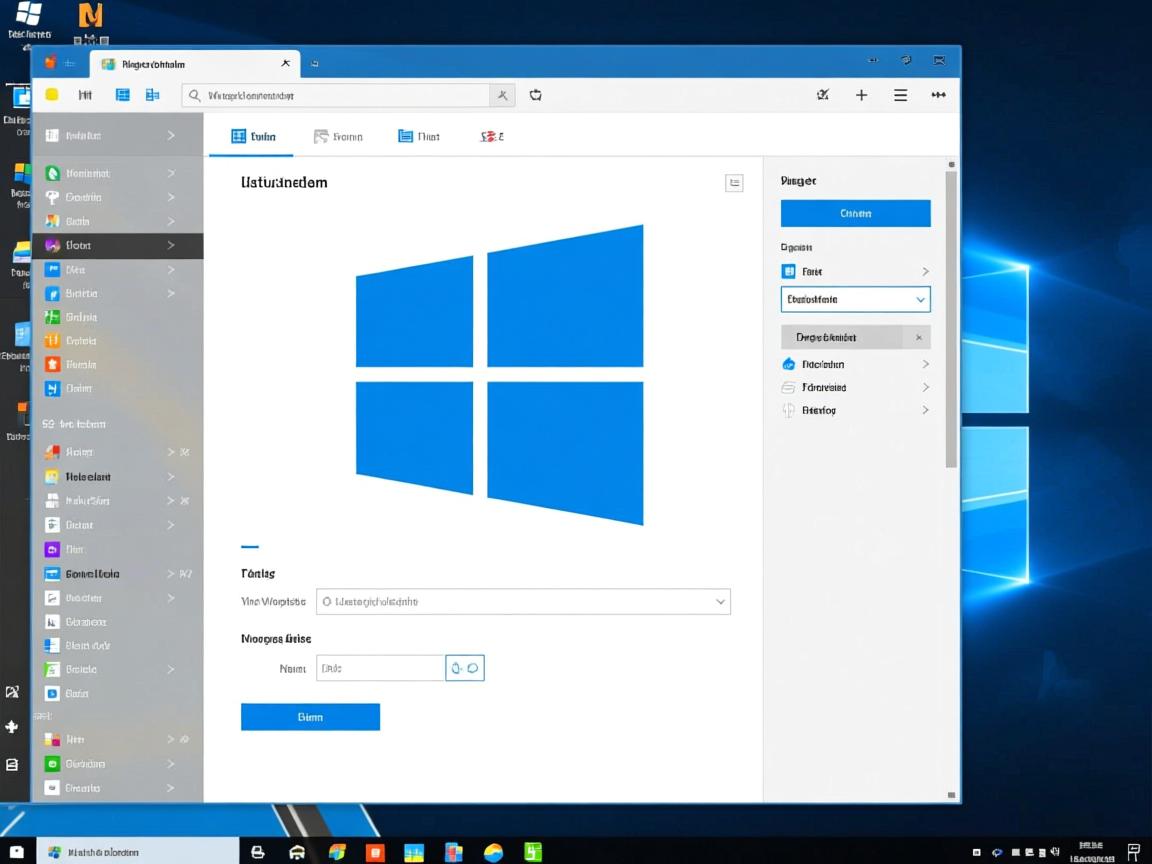The width and height of the screenshot is (1152, 864).
Task: Open the dropdown box below Font
Action: click(x=855, y=299)
